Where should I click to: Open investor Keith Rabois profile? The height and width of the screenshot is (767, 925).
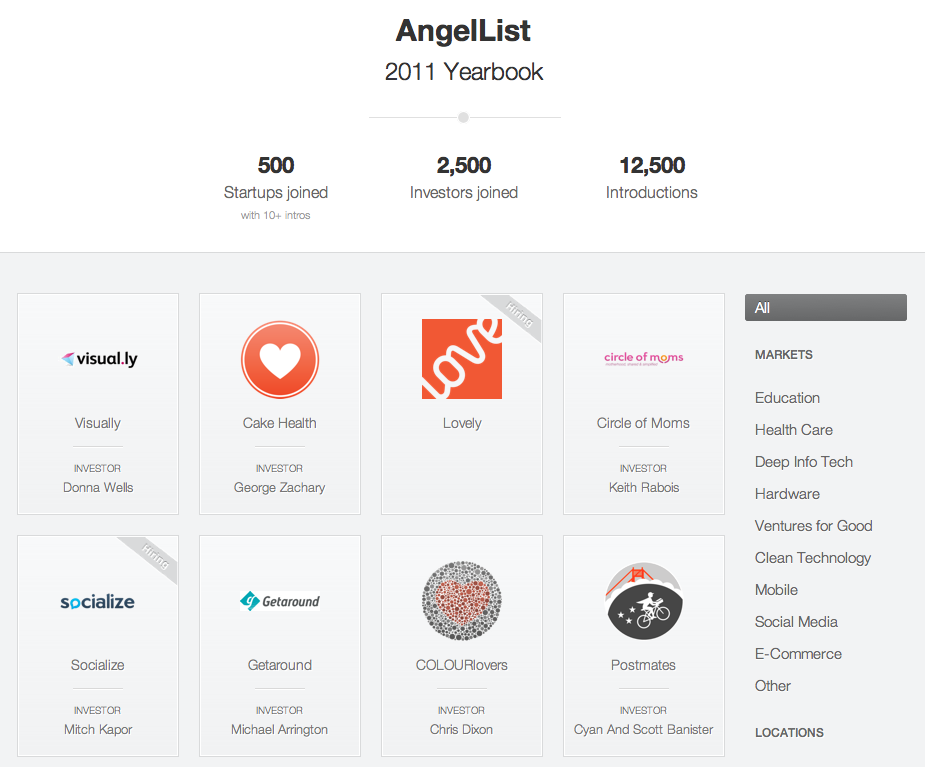click(x=644, y=488)
